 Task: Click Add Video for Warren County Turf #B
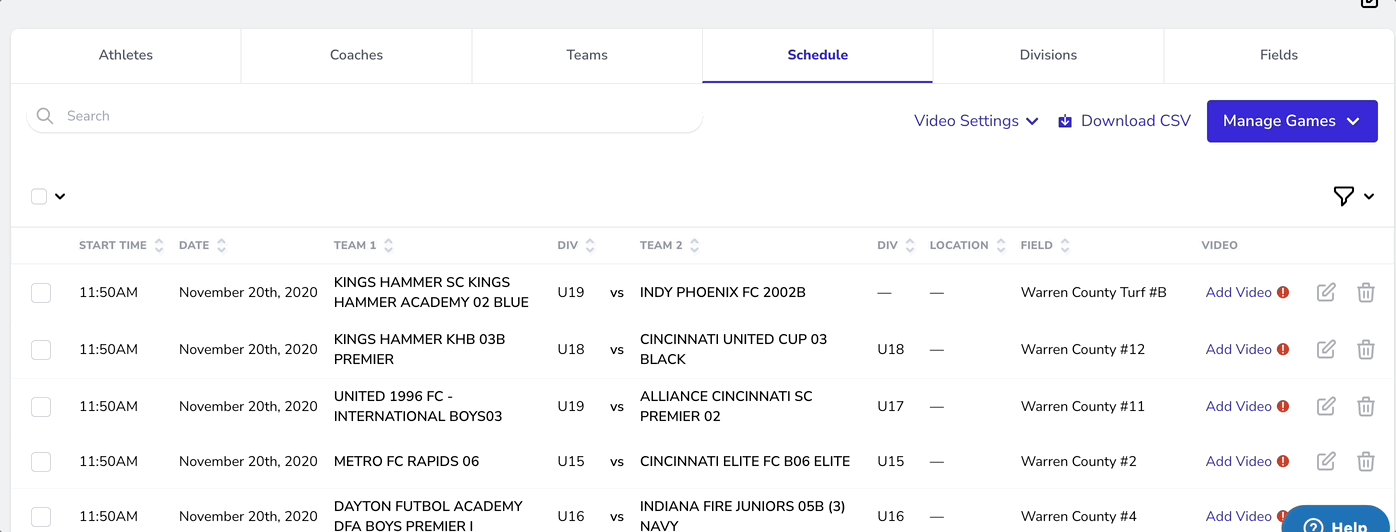click(x=1238, y=292)
